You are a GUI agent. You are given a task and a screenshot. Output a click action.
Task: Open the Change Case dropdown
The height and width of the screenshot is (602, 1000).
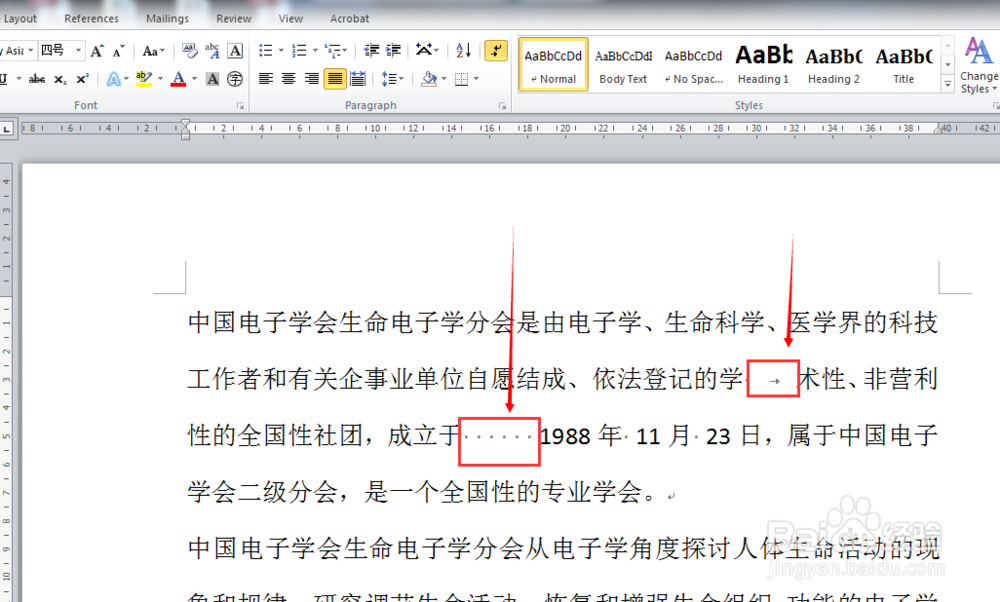[x=153, y=51]
